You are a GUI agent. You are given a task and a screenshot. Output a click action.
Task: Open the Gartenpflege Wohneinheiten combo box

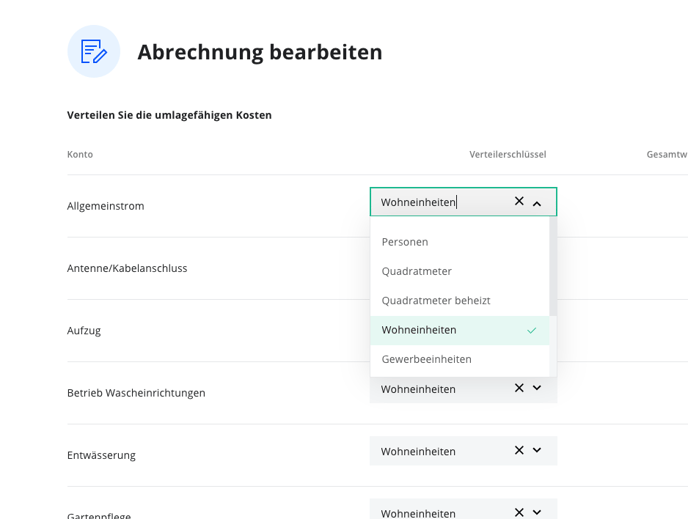463,509
